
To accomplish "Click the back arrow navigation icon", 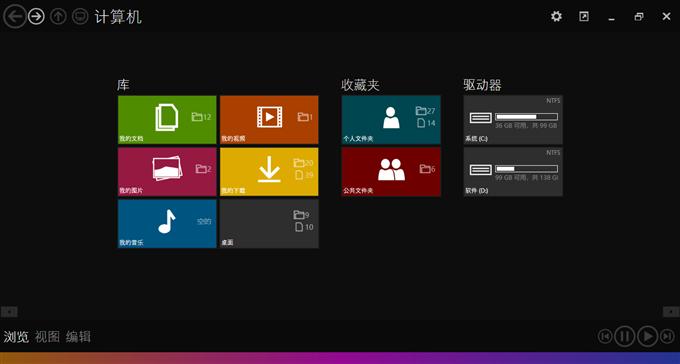I will pos(15,16).
